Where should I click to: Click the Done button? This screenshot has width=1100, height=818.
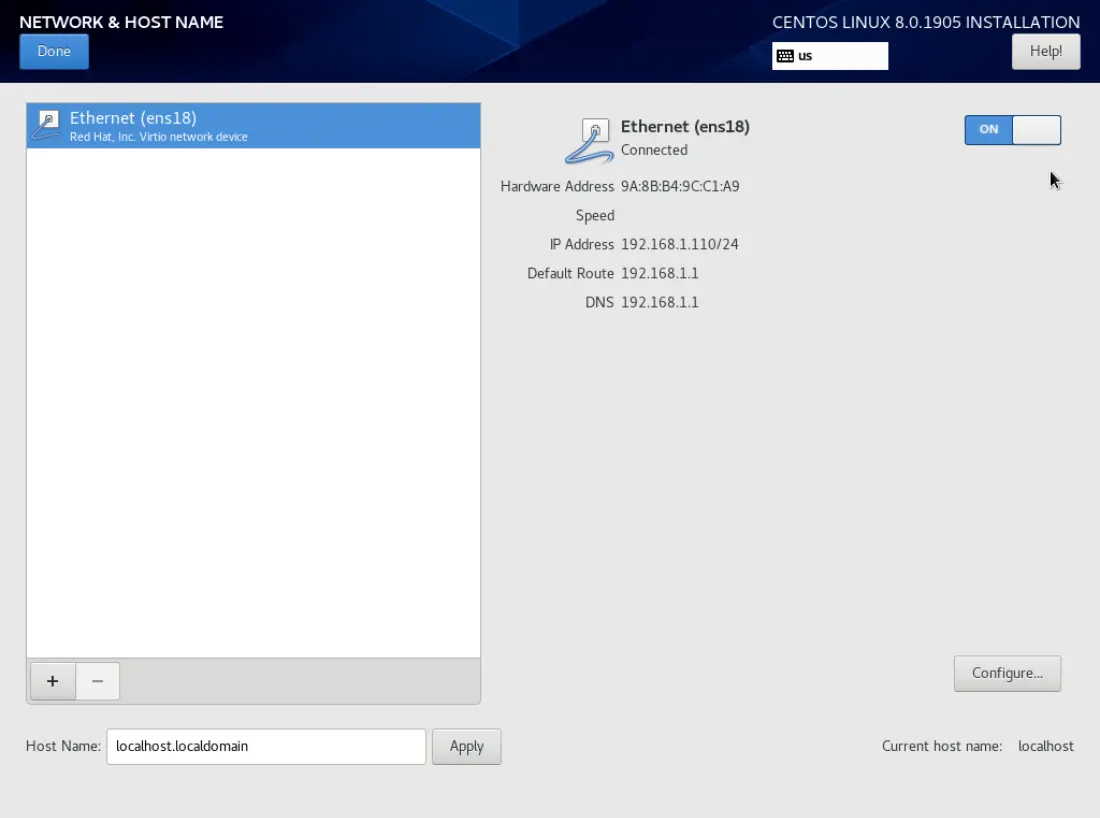(54, 51)
